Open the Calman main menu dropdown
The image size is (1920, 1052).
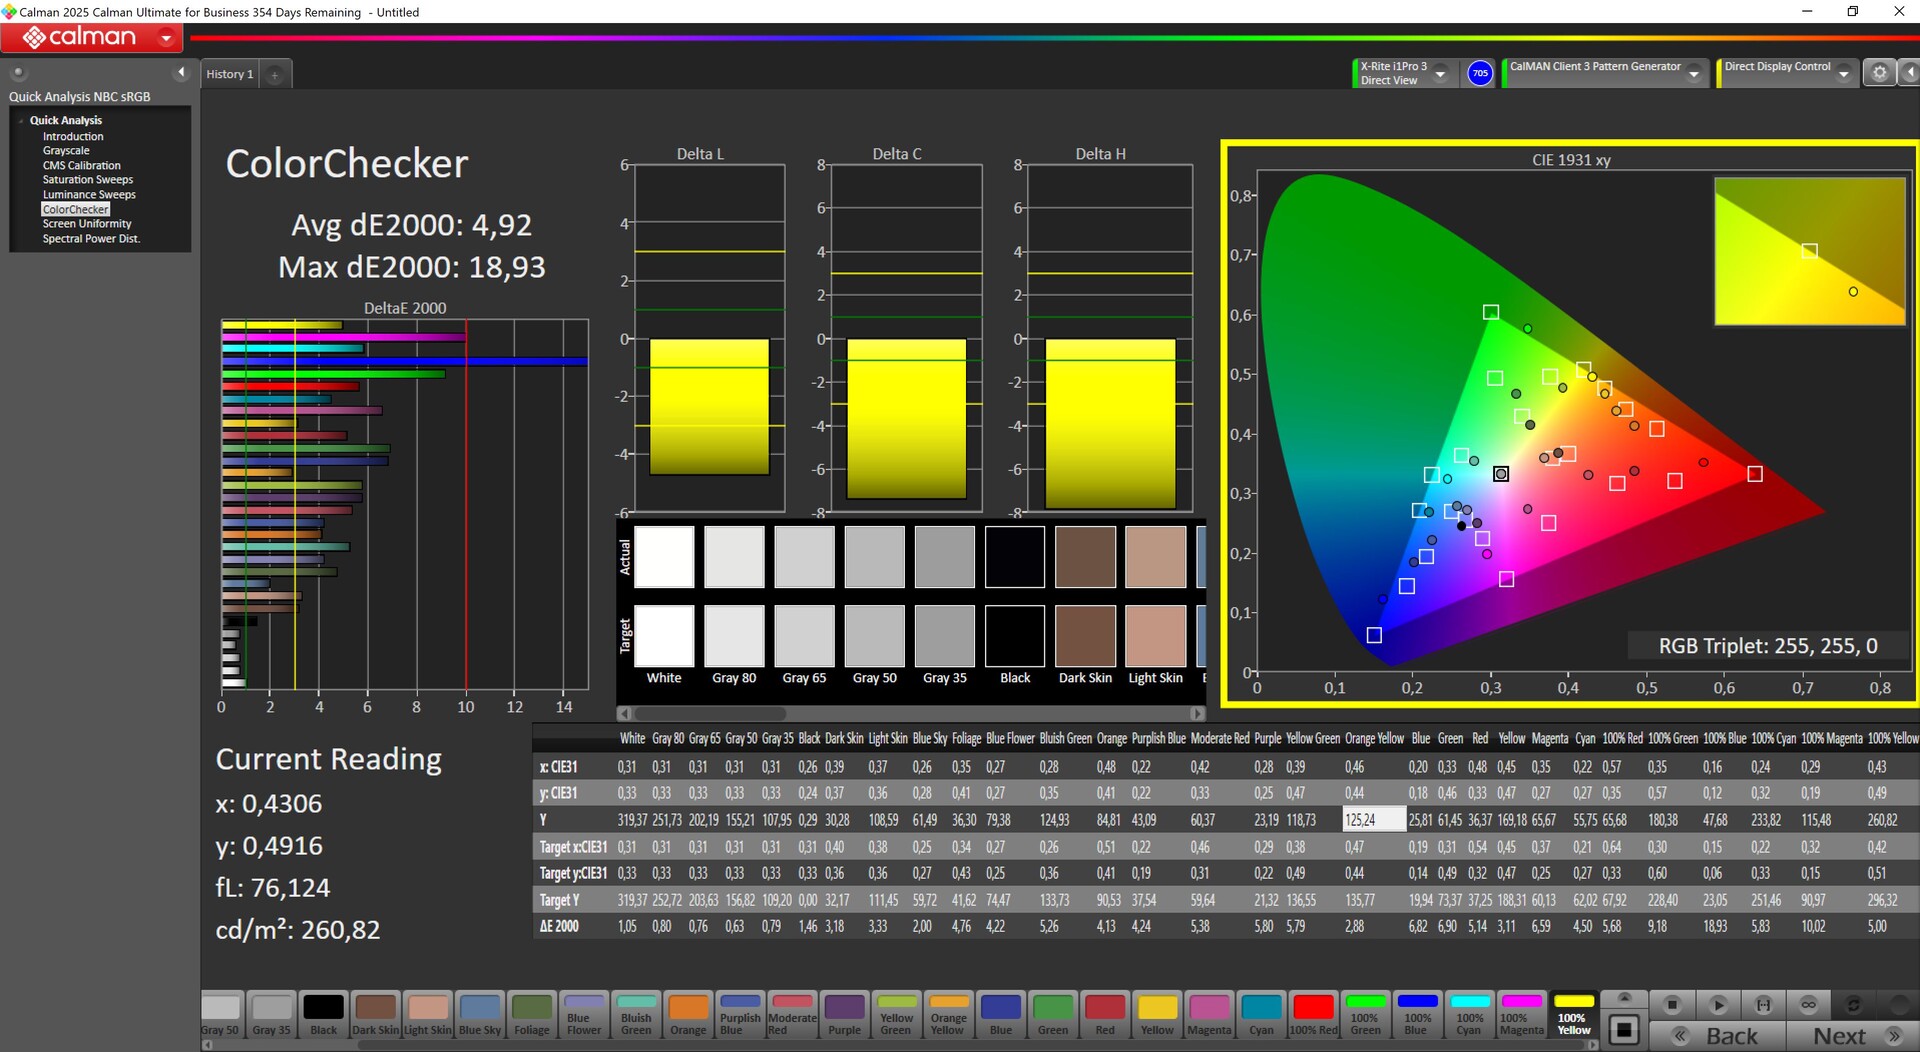tap(166, 38)
